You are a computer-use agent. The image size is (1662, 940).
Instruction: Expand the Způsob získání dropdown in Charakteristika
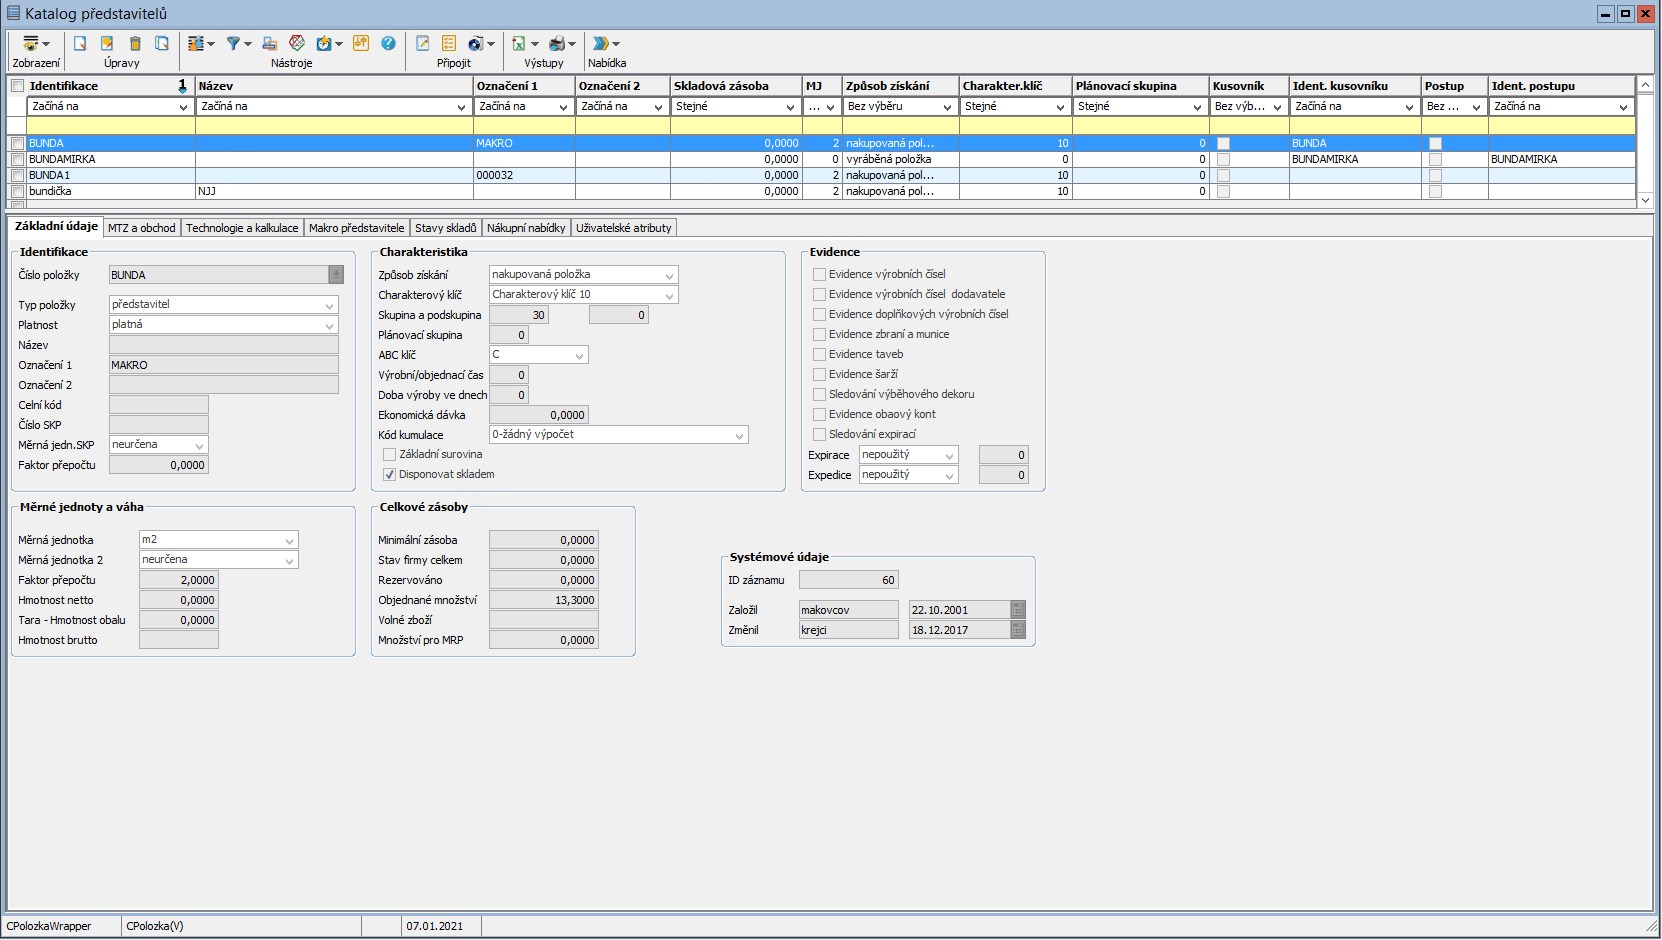669,275
